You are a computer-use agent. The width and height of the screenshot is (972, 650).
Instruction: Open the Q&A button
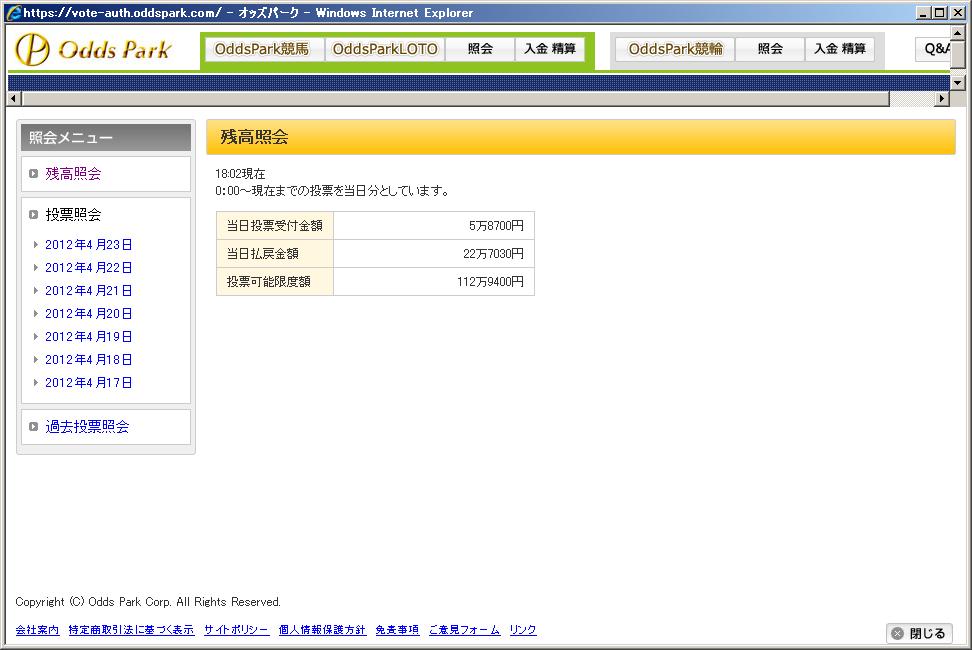(933, 49)
